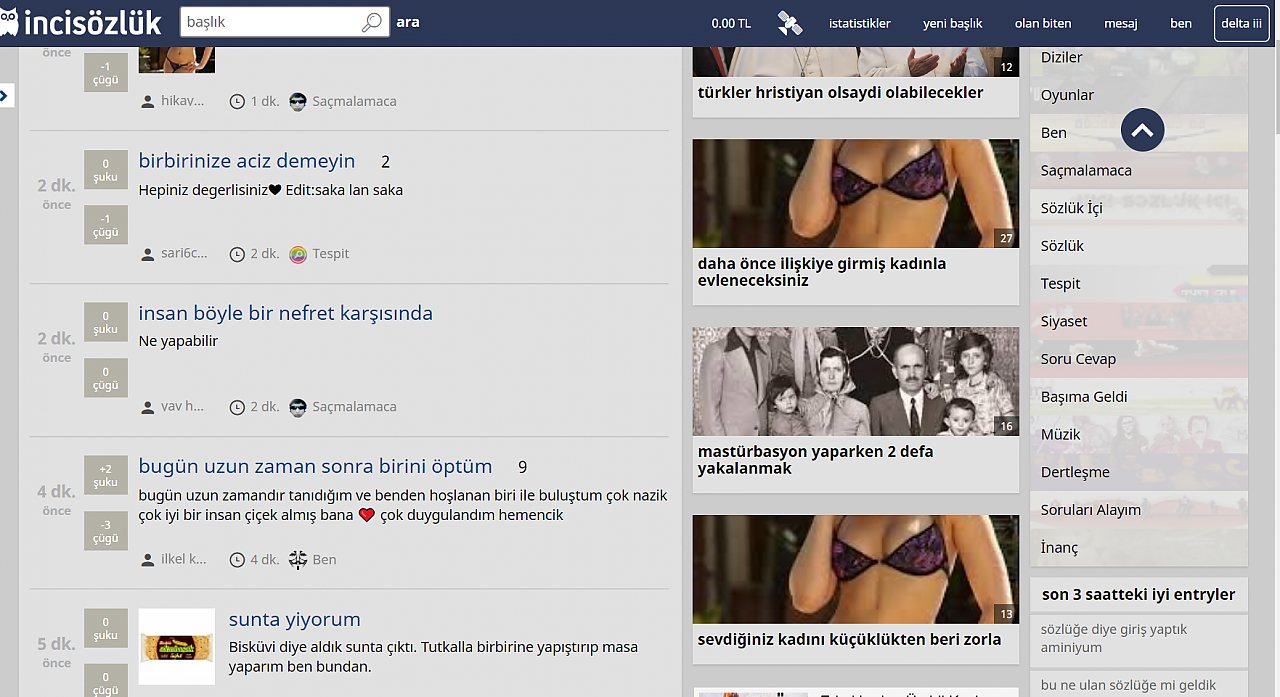Viewport: 1280px width, 697px height.
Task: Click -3 çügü on bugün uzun zaman entry
Action: tap(106, 531)
